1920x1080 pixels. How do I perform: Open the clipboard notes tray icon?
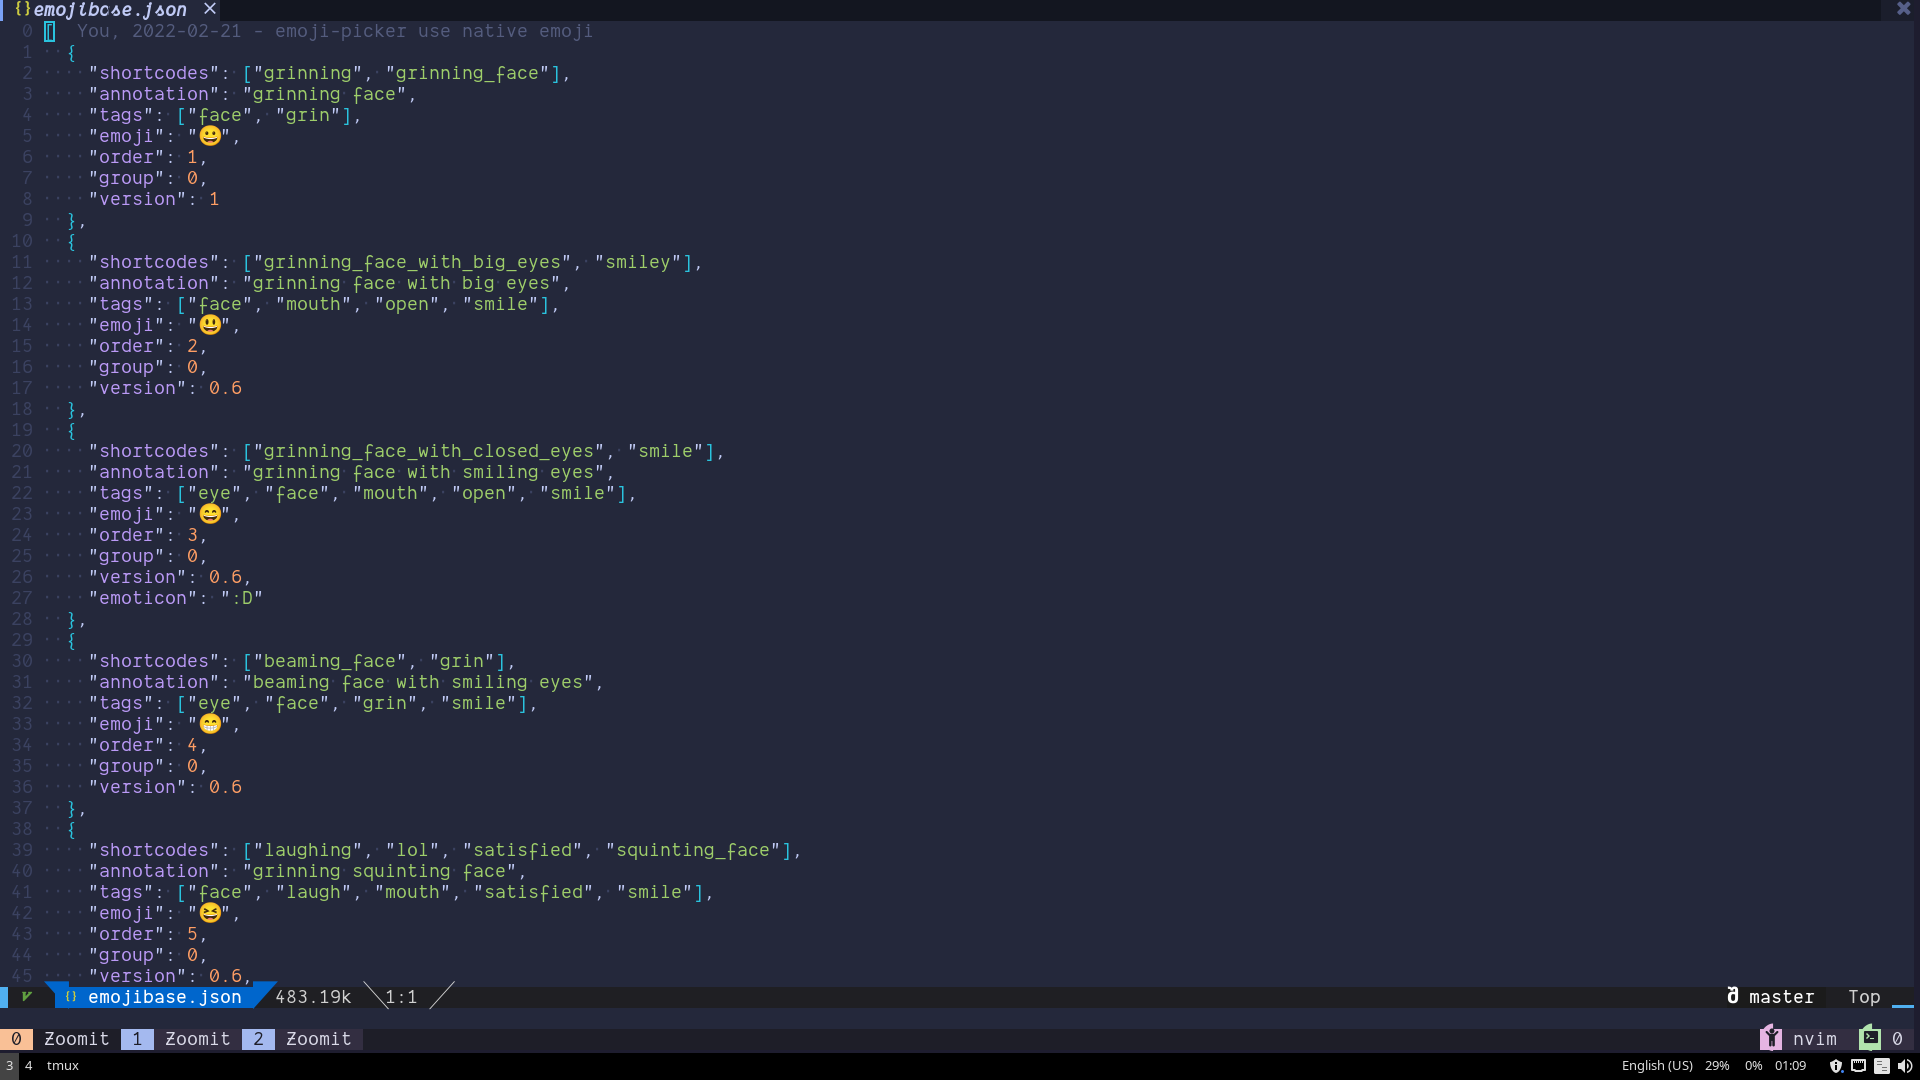pos(1881,1066)
